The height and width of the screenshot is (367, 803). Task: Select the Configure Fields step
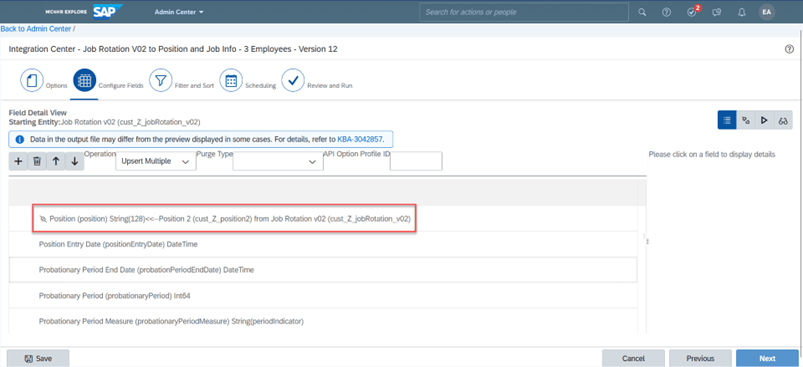coord(109,81)
